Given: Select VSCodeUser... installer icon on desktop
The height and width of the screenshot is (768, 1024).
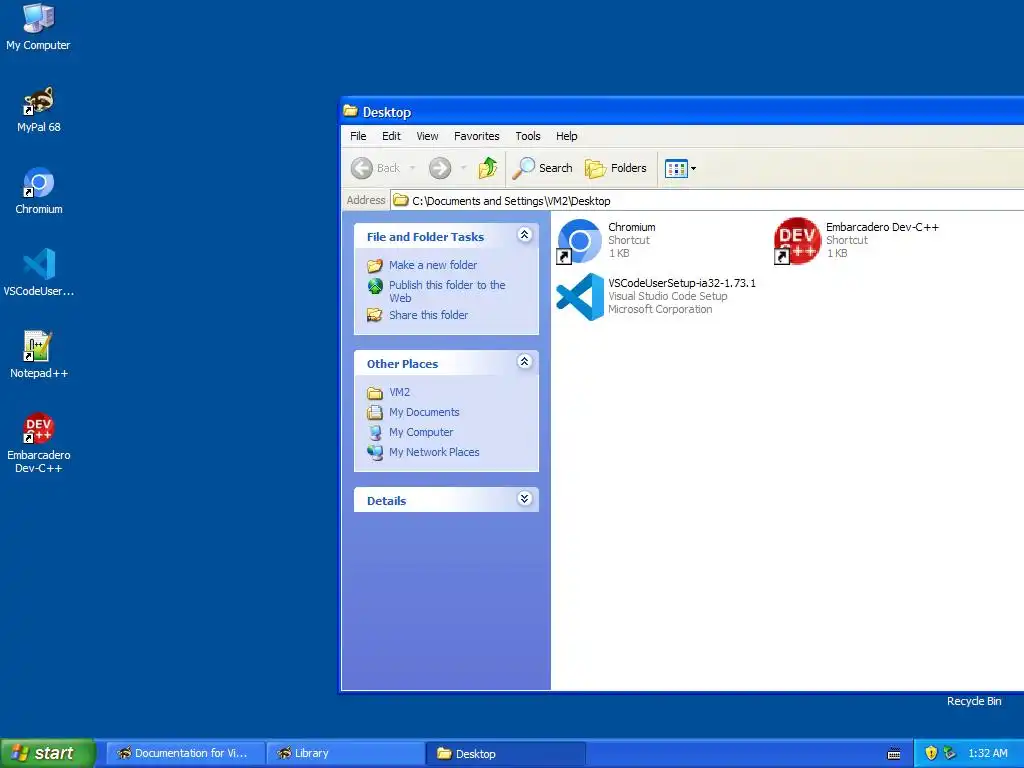Looking at the screenshot, I should click(x=39, y=274).
